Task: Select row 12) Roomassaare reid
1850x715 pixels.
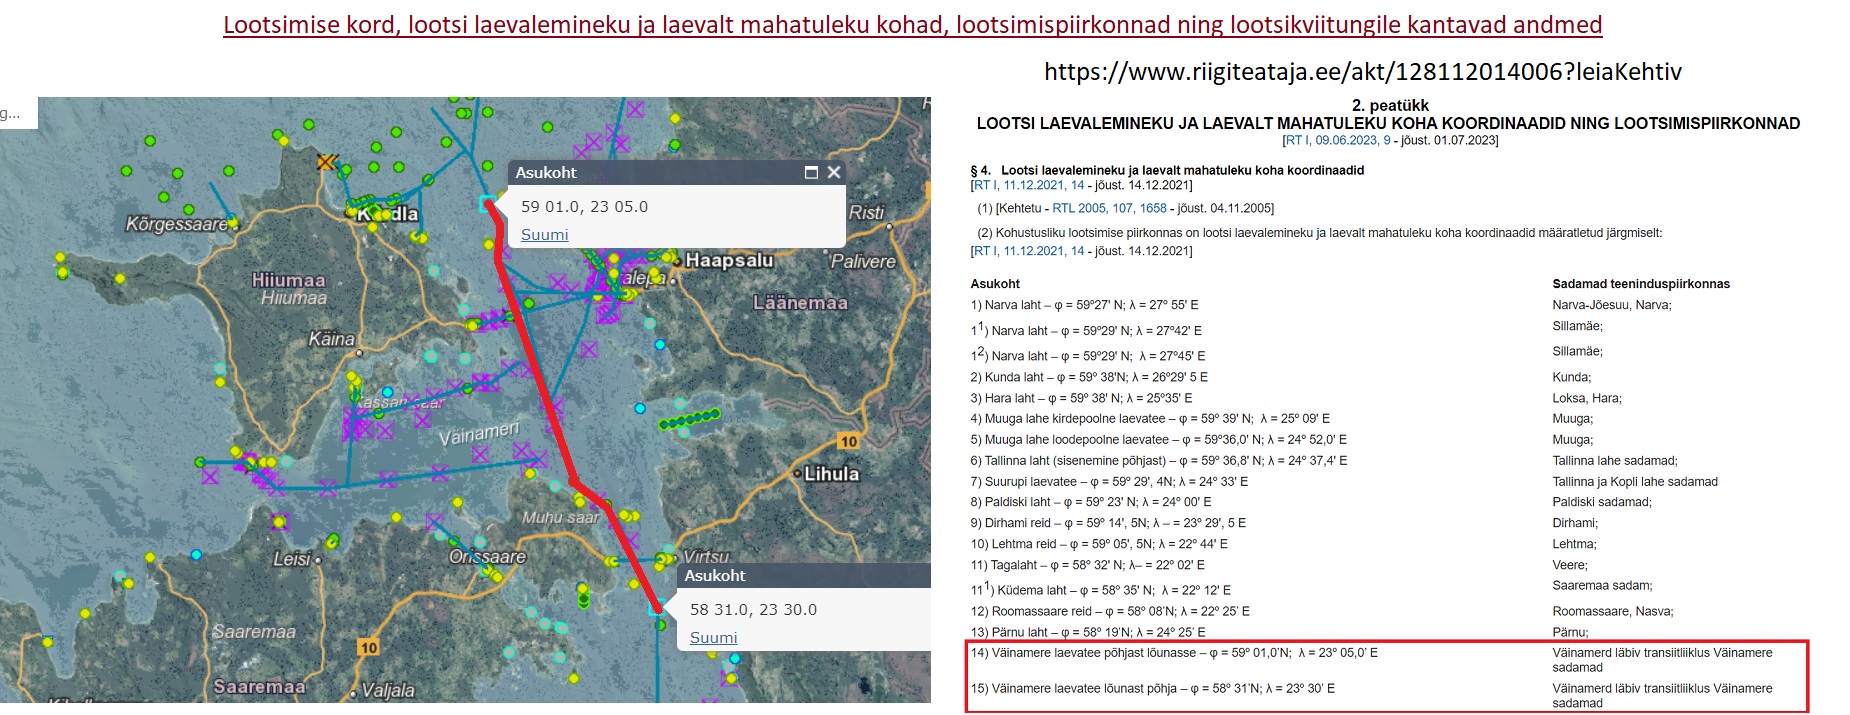Action: tap(1110, 611)
